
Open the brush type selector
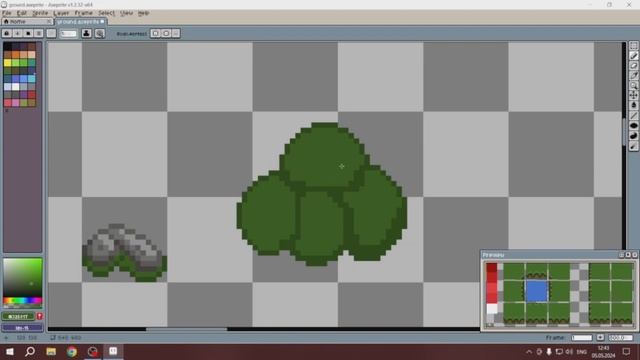tap(51, 33)
